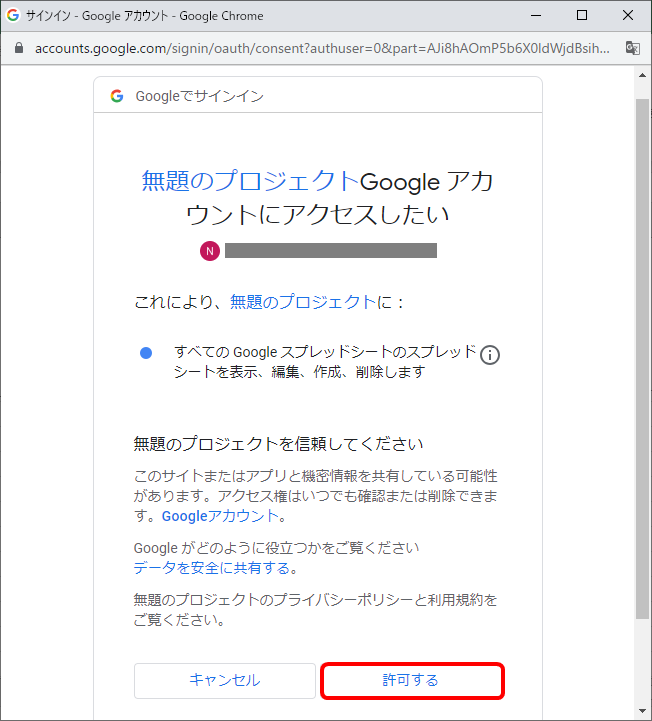Screen dimensions: 652x721
Task: Click the キャンセル cancel button
Action: (224, 681)
